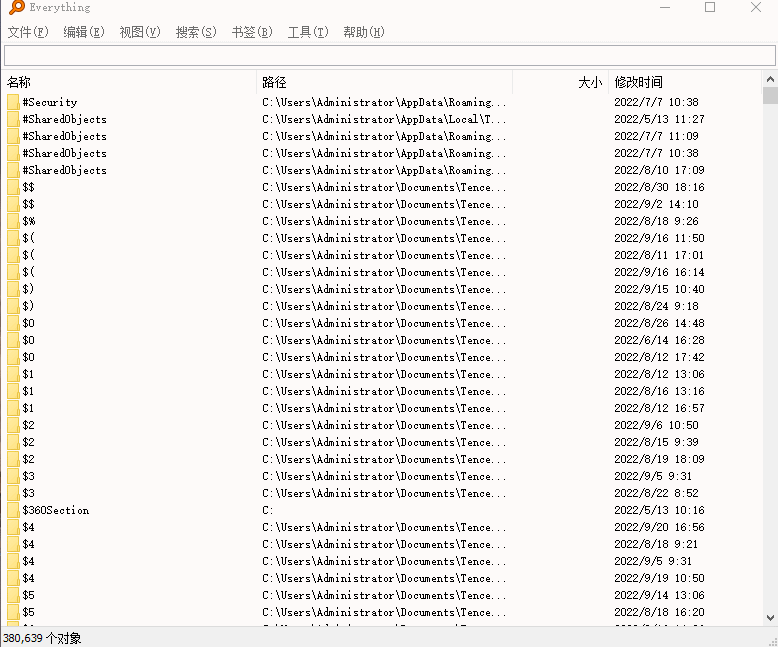Minimize the Everything window
The height and width of the screenshot is (647, 778).
click(665, 7)
